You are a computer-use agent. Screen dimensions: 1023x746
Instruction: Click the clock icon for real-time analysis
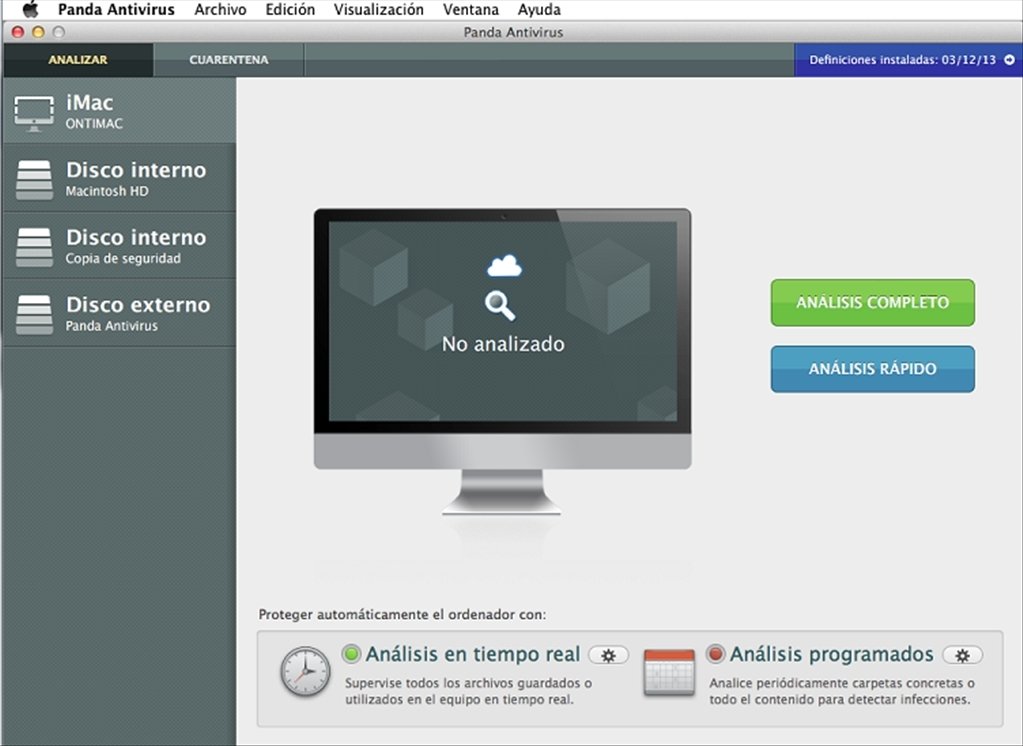(305, 671)
